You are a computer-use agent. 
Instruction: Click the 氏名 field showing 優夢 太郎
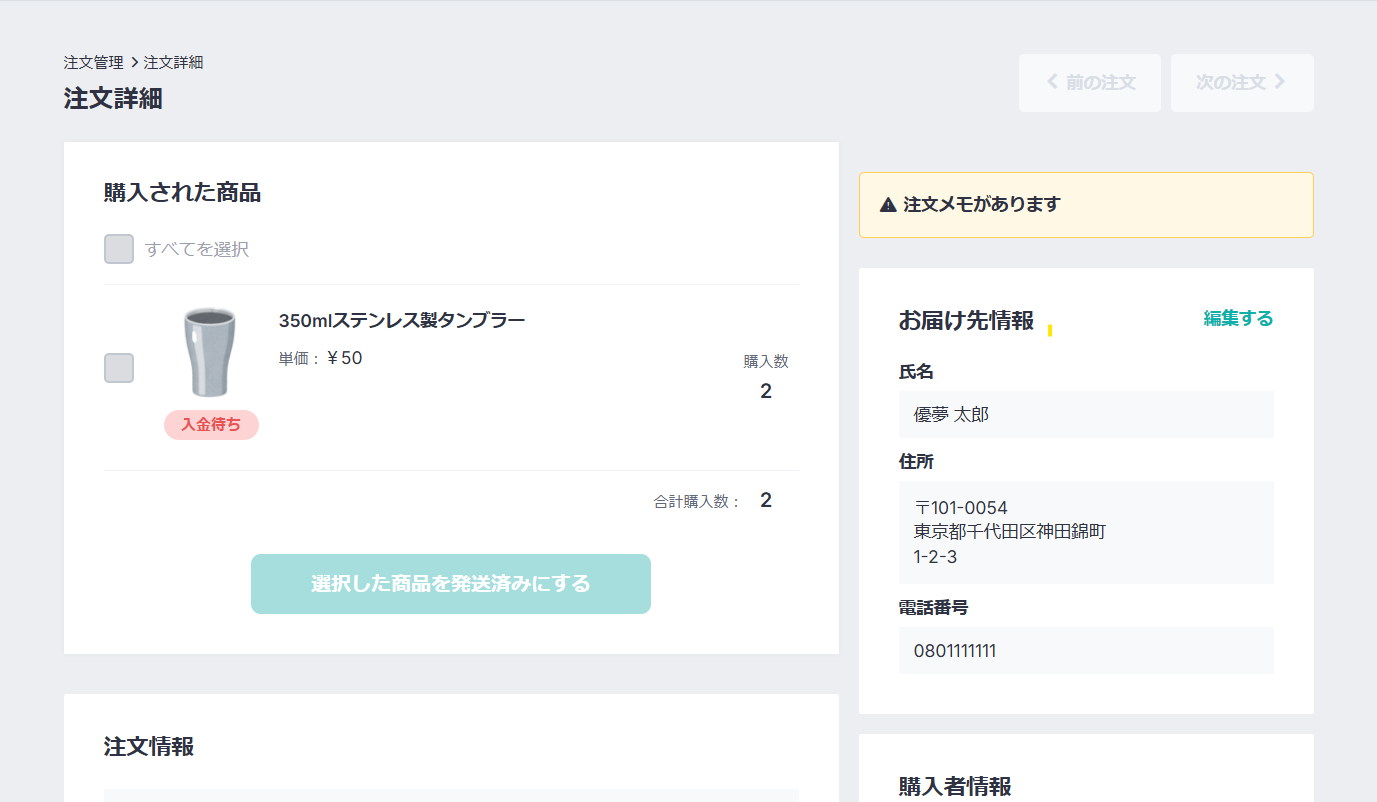click(x=1086, y=414)
